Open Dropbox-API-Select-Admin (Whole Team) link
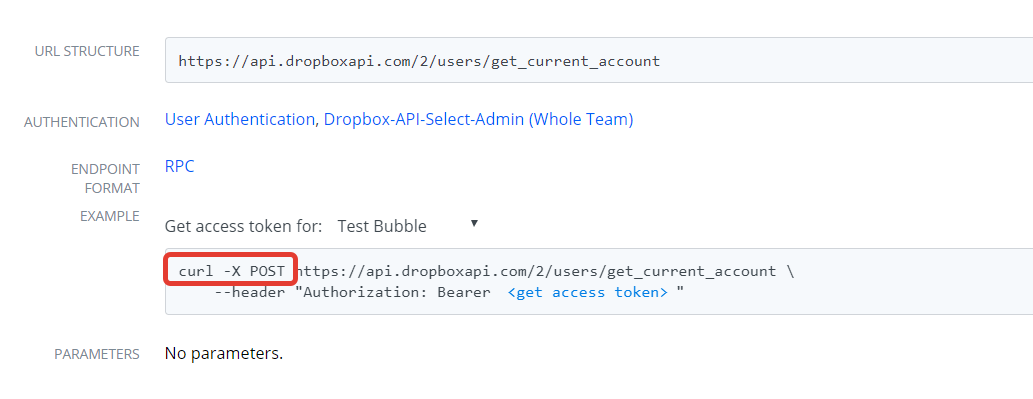This screenshot has width=1033, height=399. pos(478,120)
